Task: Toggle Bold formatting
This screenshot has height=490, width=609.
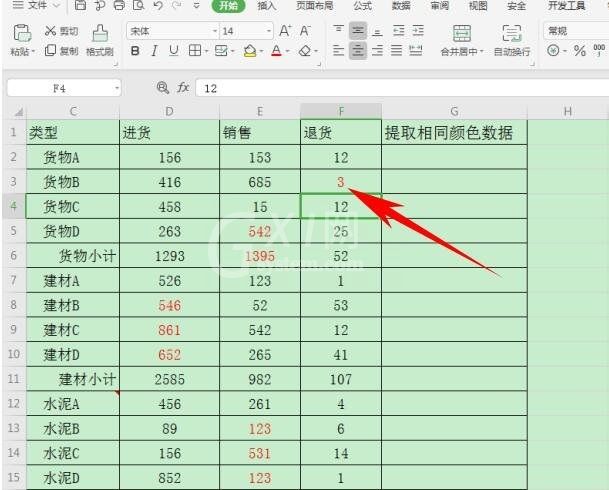Action: coord(135,50)
